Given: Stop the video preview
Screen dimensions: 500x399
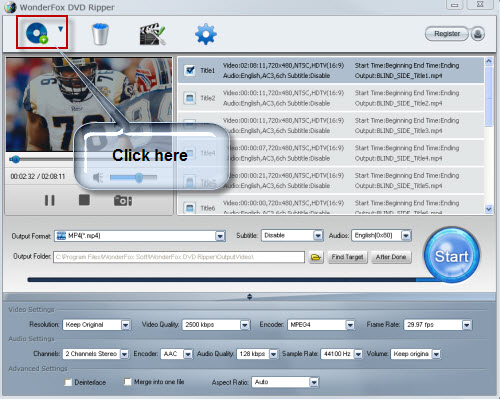Looking at the screenshot, I should tap(84, 200).
